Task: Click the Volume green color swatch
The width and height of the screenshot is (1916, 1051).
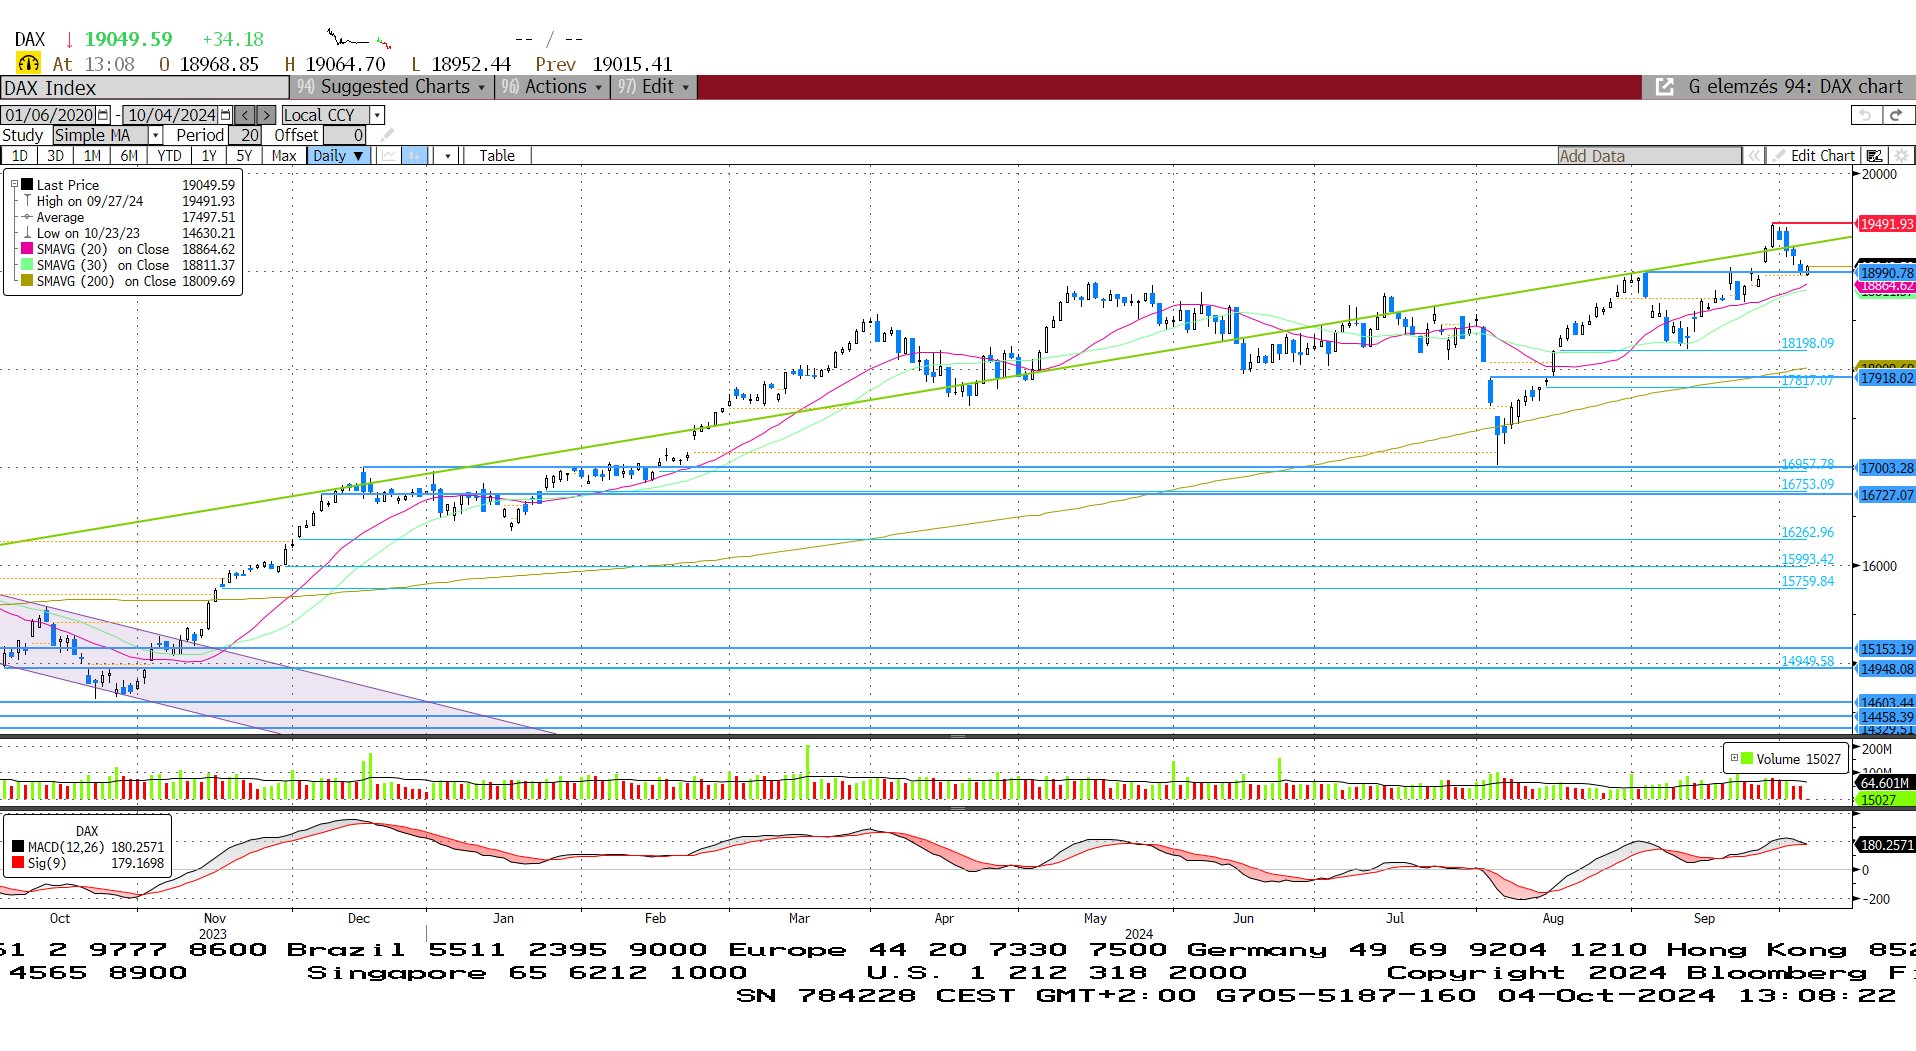Action: pos(1747,759)
